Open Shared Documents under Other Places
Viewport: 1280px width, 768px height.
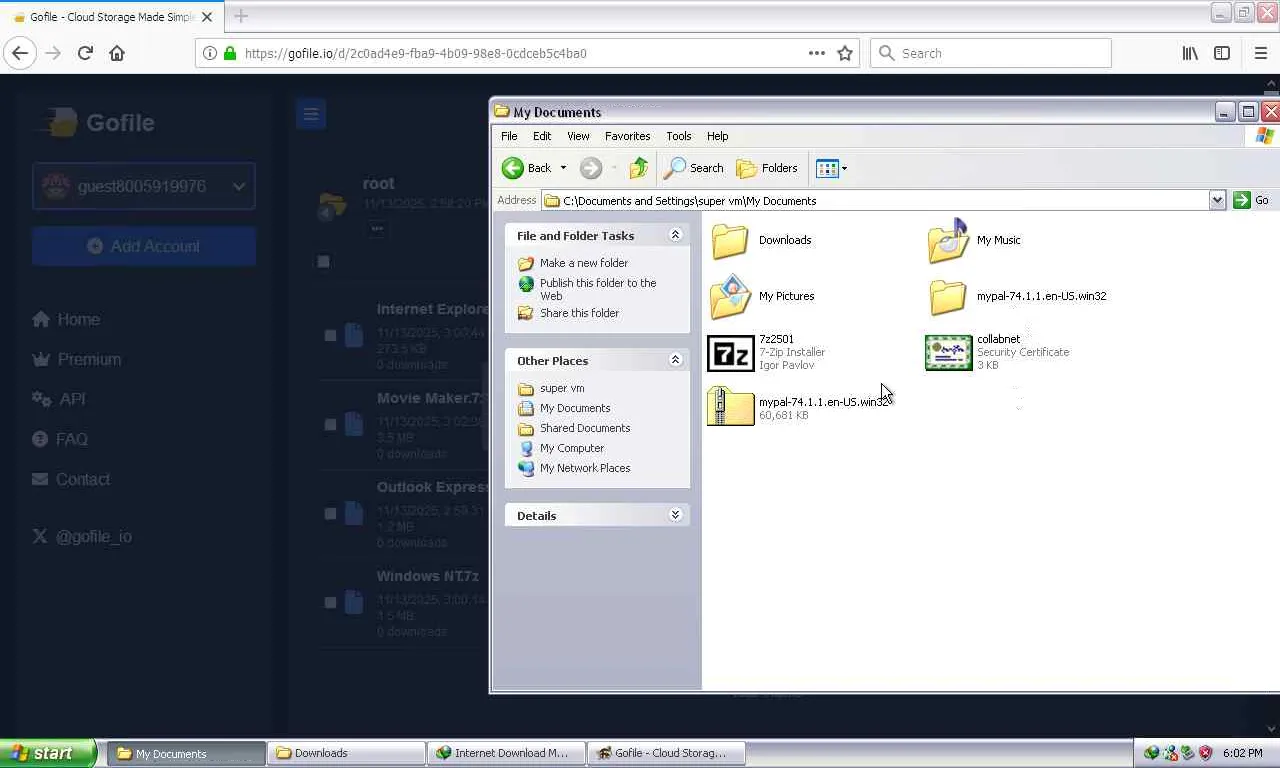click(585, 428)
